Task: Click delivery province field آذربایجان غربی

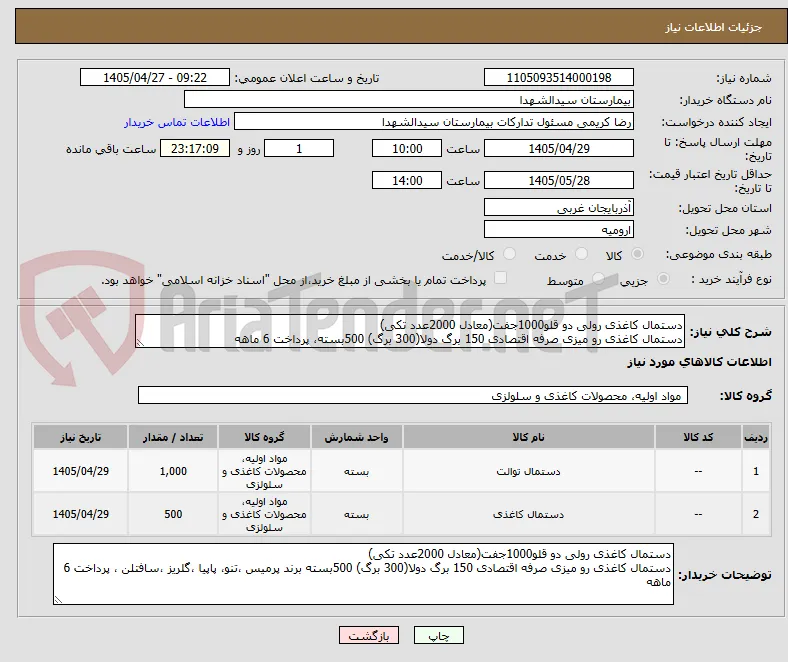Action: point(559,207)
